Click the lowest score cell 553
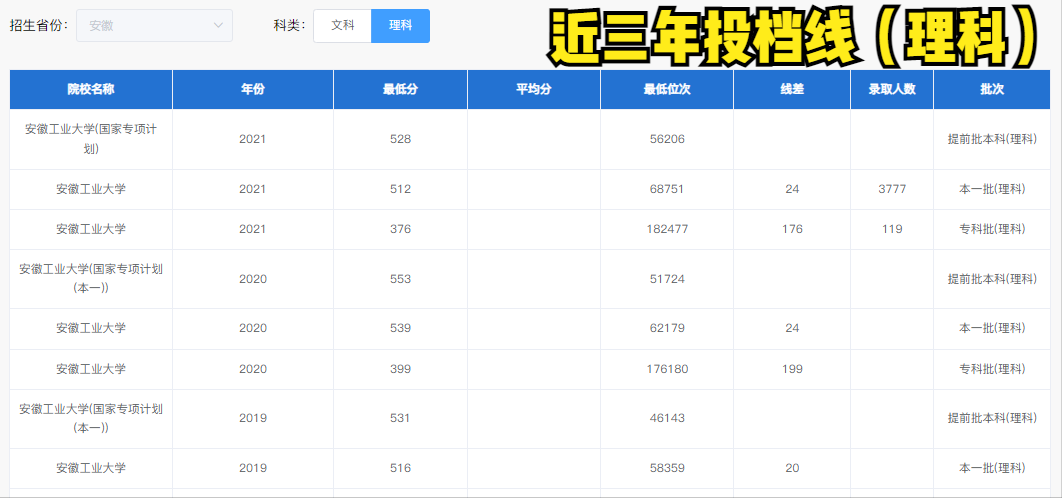 400,278
